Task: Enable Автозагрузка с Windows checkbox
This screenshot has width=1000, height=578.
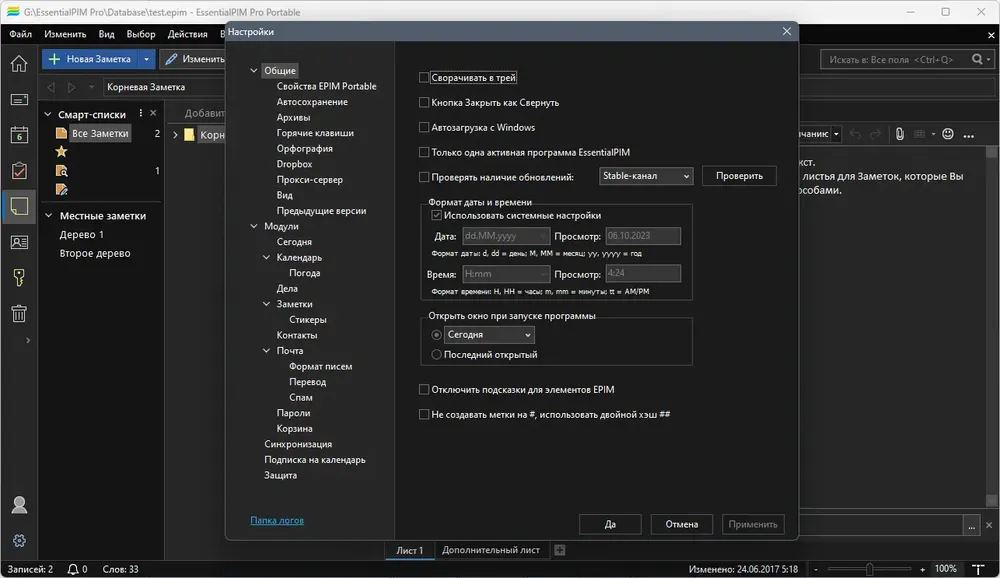Action: pos(423,127)
